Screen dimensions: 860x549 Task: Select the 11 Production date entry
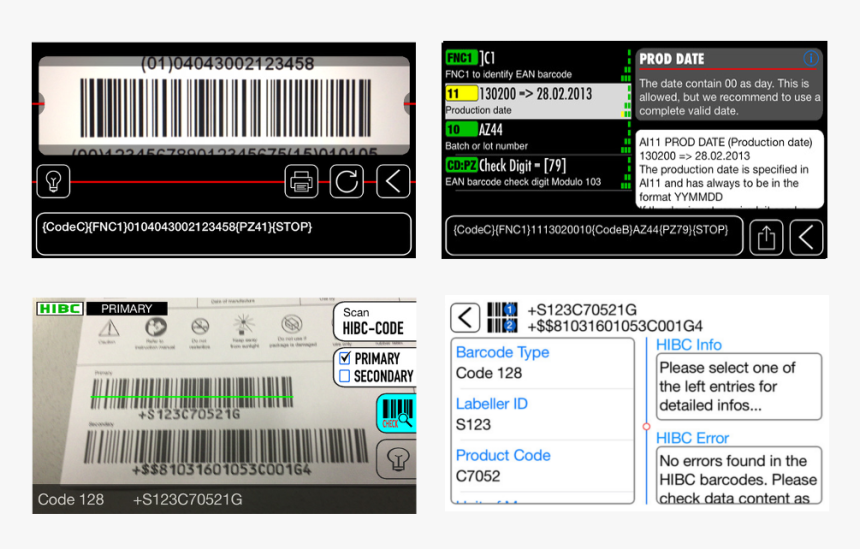[x=538, y=101]
